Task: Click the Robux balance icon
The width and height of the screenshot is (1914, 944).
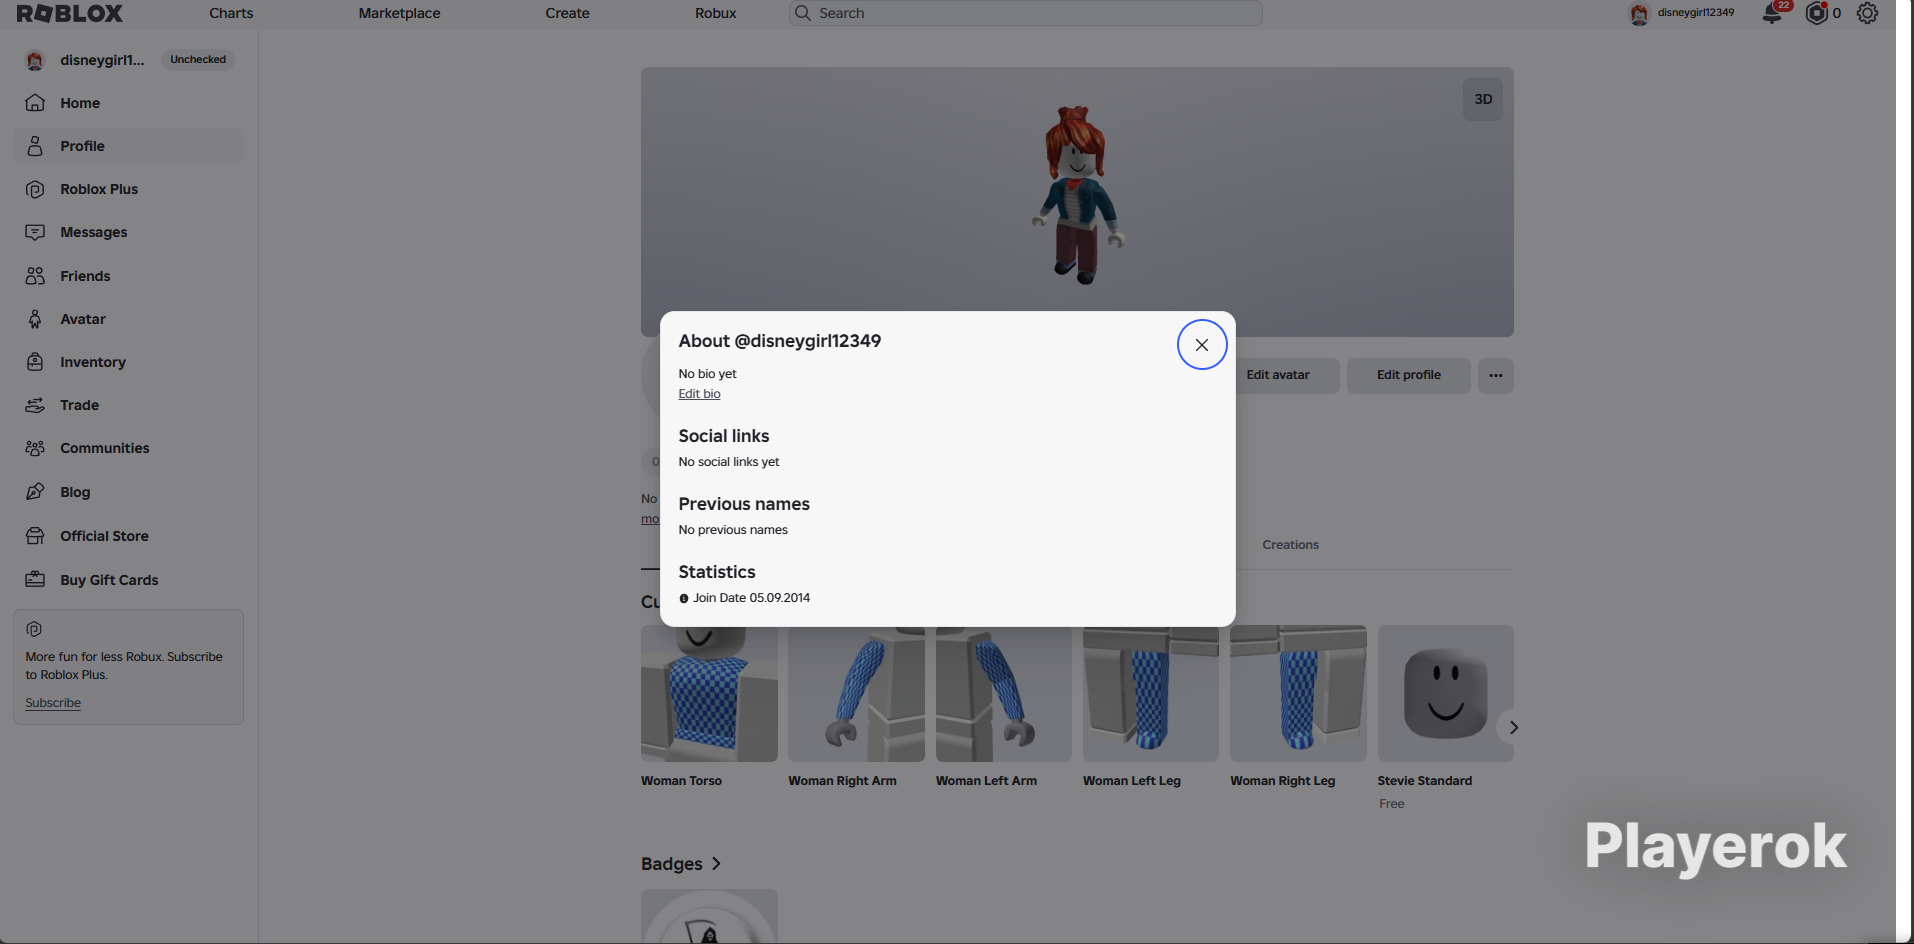Action: (1817, 14)
